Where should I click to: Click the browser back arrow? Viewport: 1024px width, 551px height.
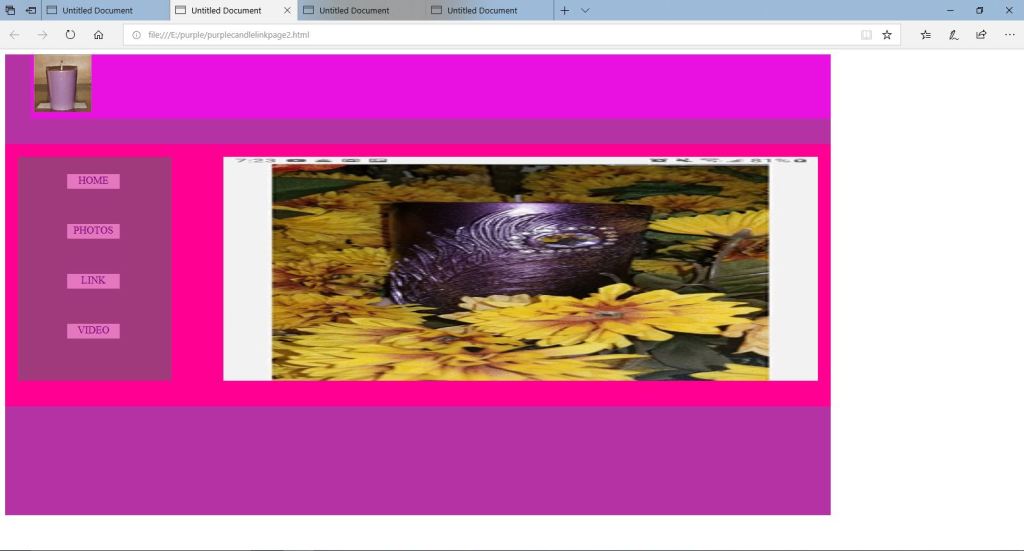14,34
